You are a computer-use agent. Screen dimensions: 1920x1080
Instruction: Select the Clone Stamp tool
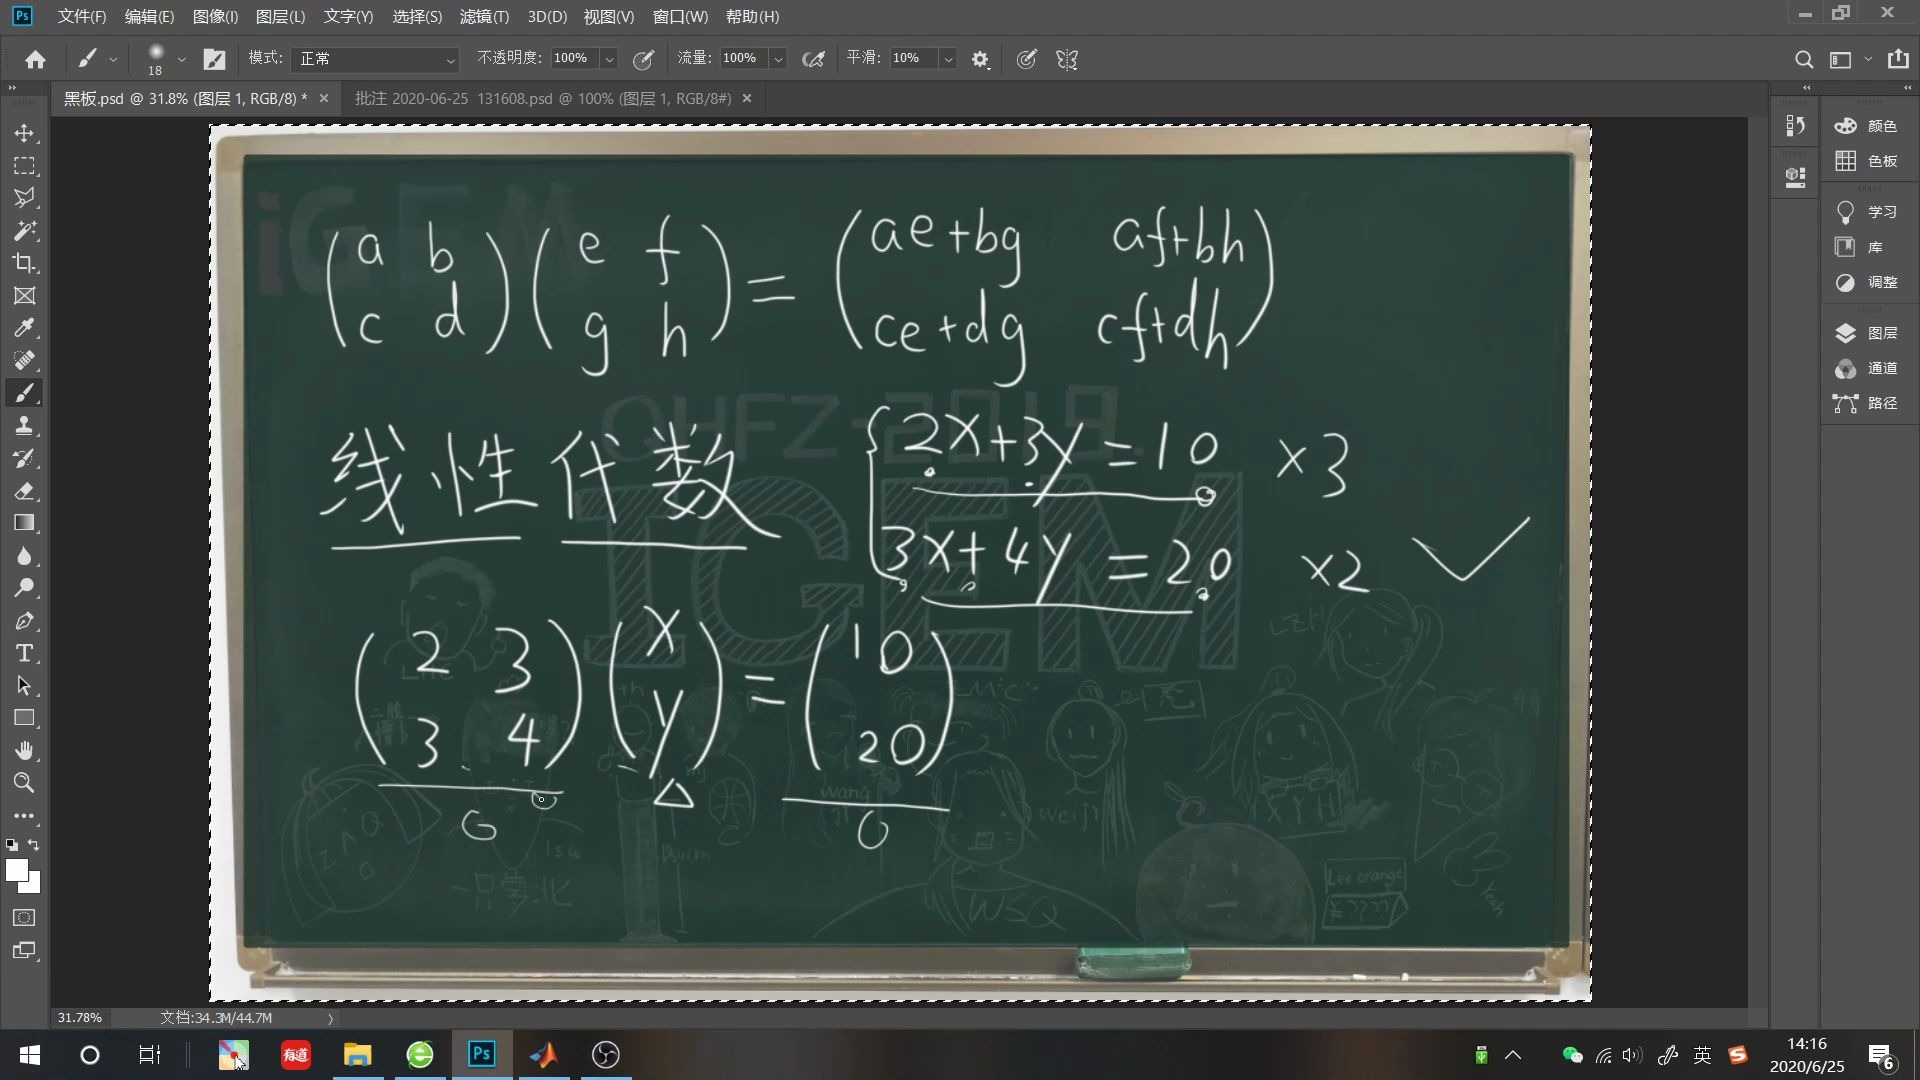point(25,425)
